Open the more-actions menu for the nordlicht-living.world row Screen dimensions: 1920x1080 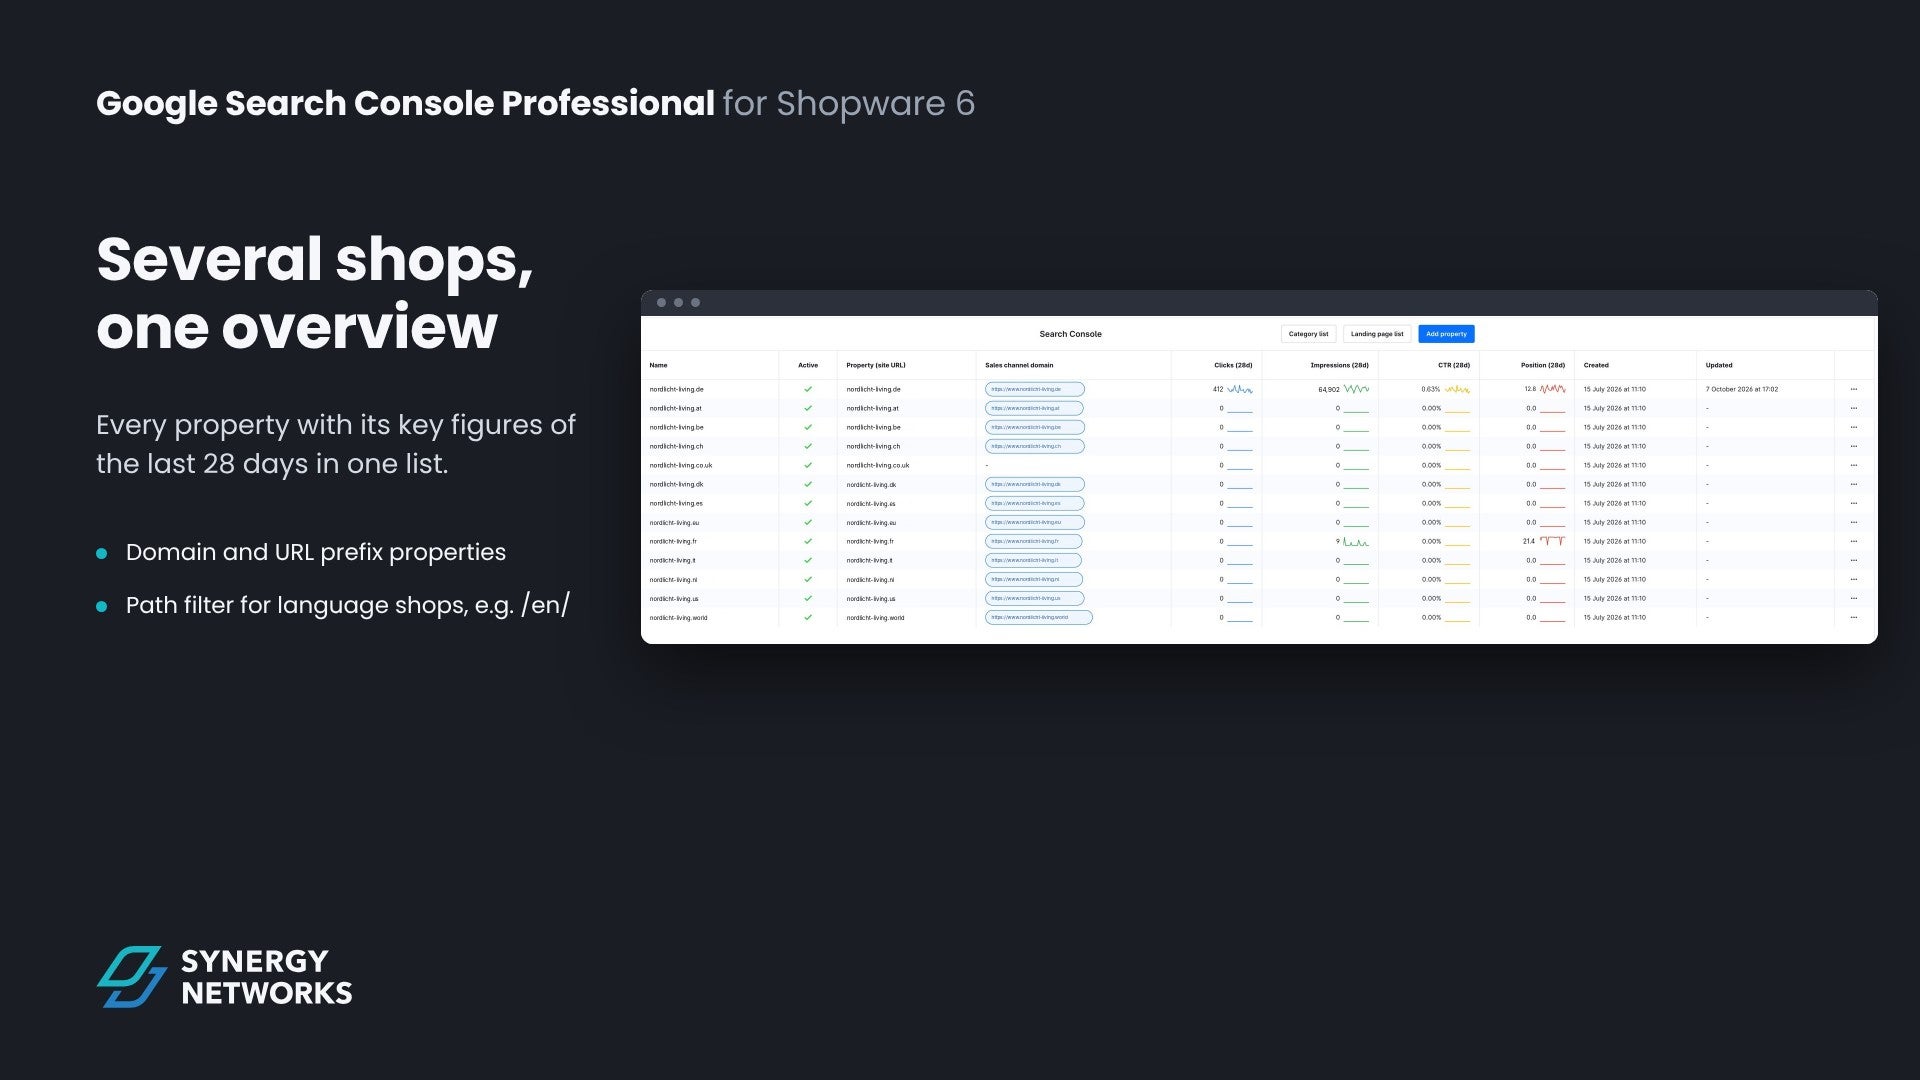[1853, 617]
